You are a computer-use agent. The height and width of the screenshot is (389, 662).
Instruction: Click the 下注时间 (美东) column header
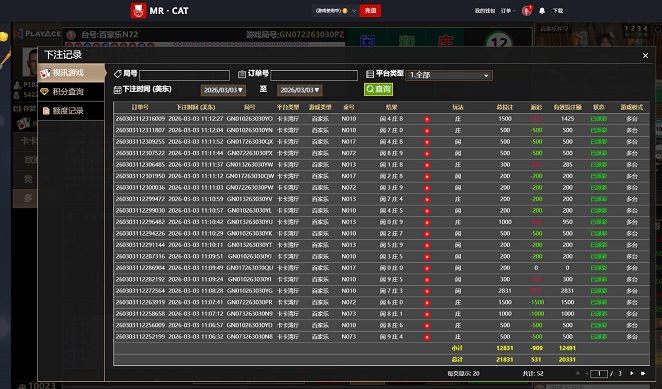point(195,107)
